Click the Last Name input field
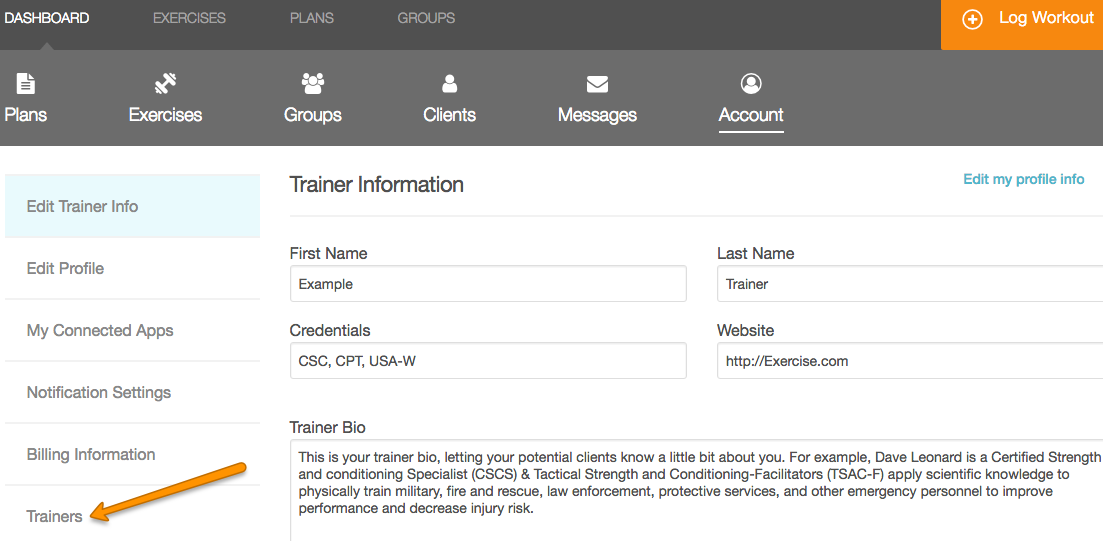Screen dimensions: 1103x541 pos(910,284)
